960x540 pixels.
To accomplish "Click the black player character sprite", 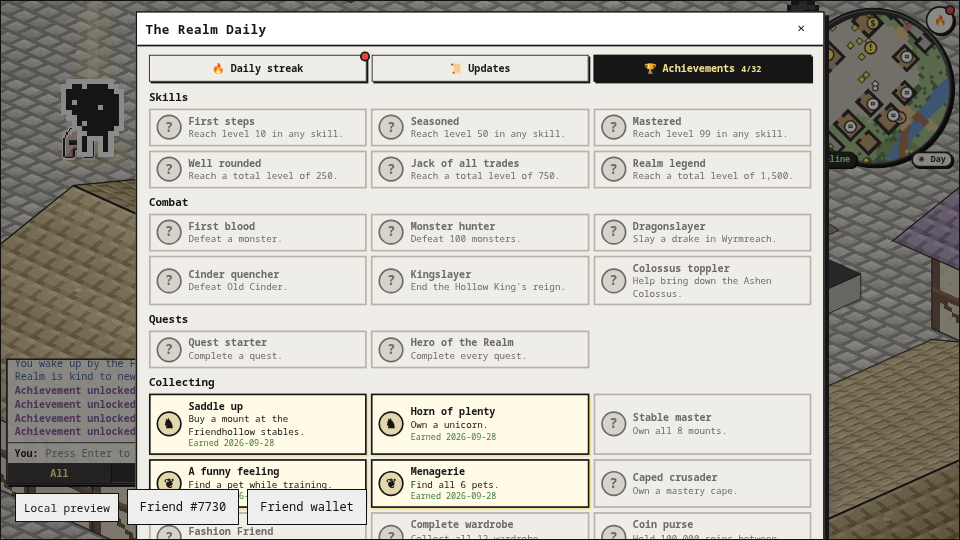I will [94, 120].
